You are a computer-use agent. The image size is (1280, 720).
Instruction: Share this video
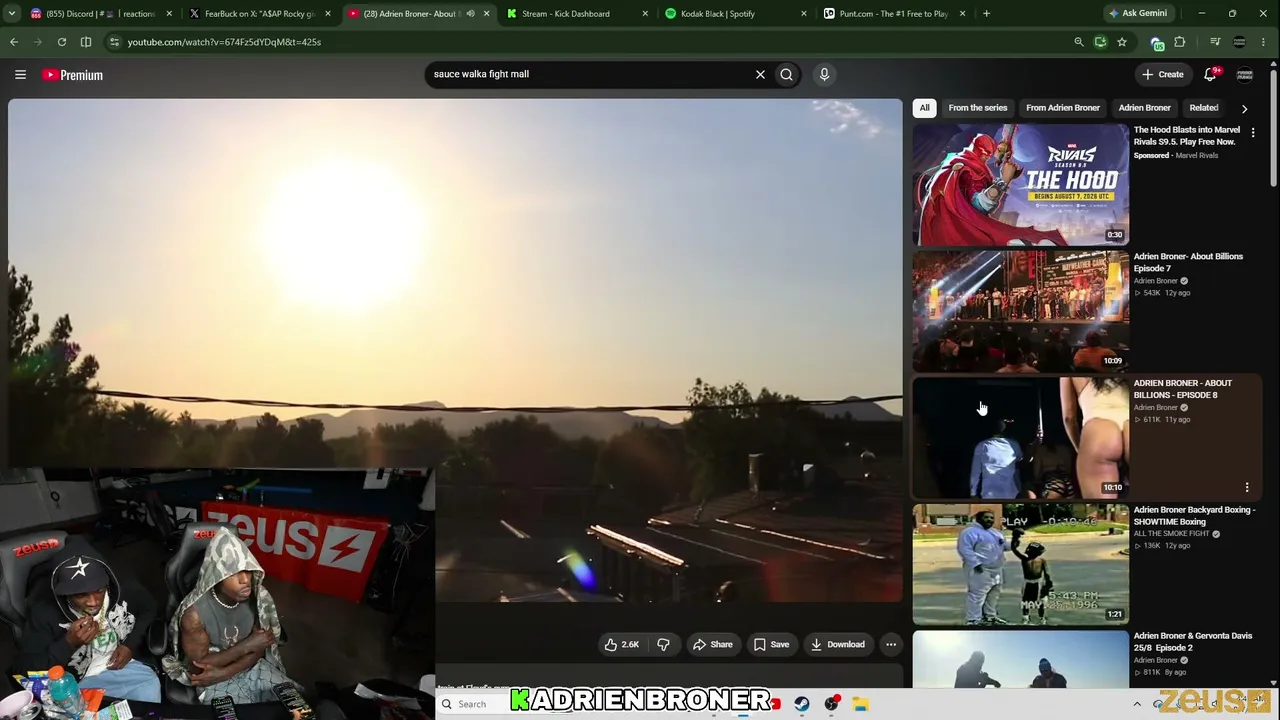[x=713, y=644]
